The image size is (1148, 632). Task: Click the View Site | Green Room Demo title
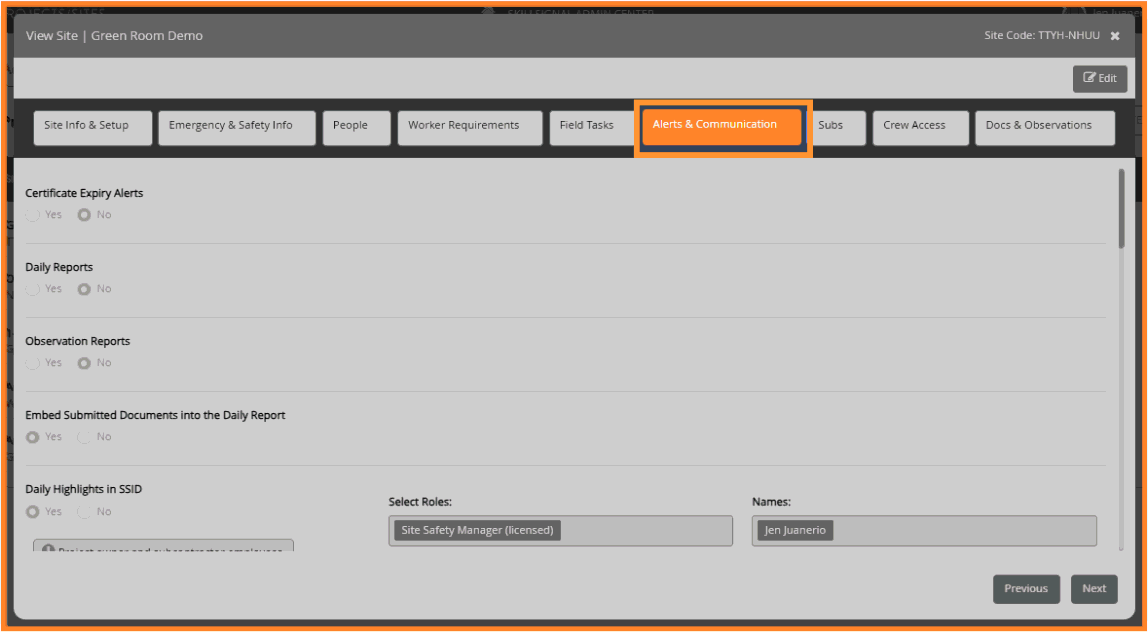coord(114,36)
